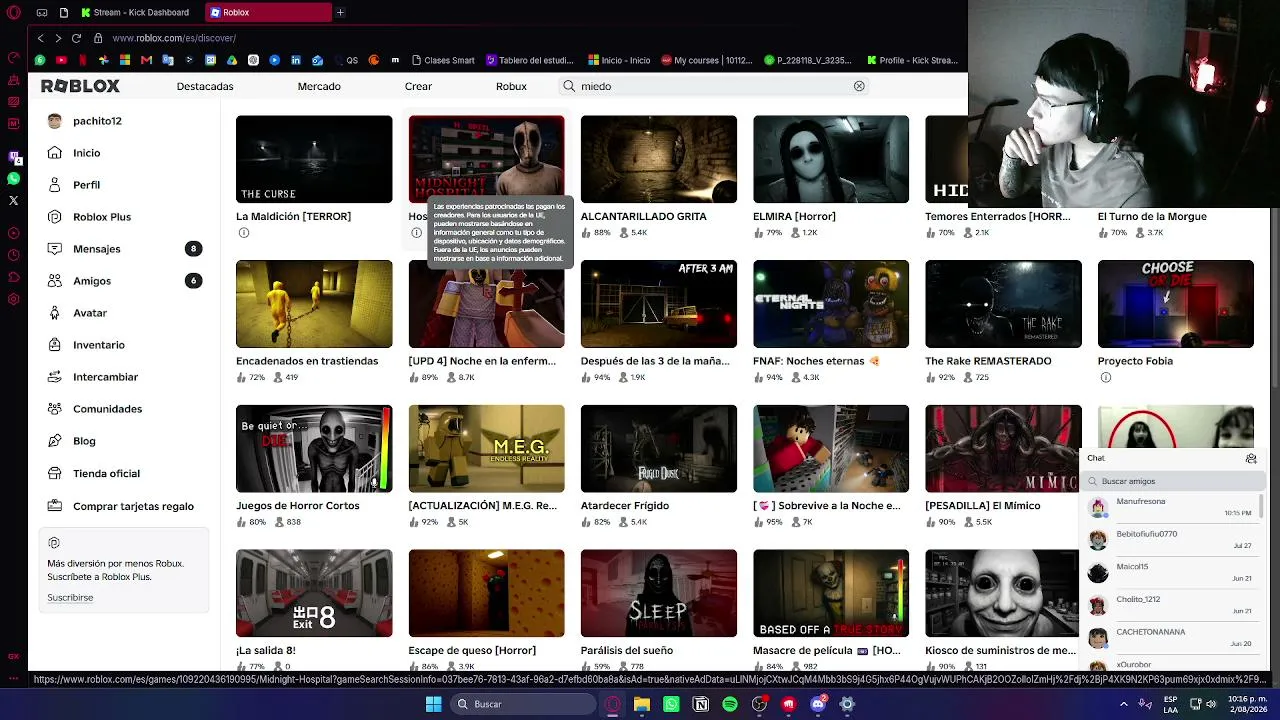Open the pachito12 profile link
Screen dimensions: 1280x720
click(x=97, y=121)
